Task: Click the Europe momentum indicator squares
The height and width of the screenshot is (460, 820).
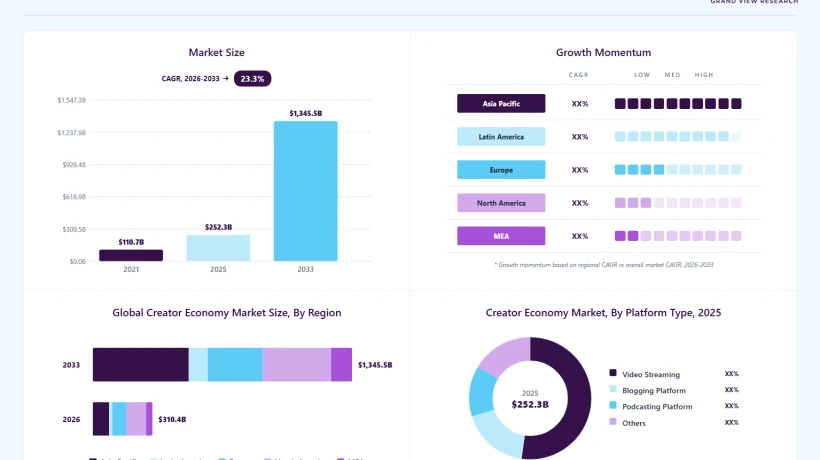Action: pos(678,170)
